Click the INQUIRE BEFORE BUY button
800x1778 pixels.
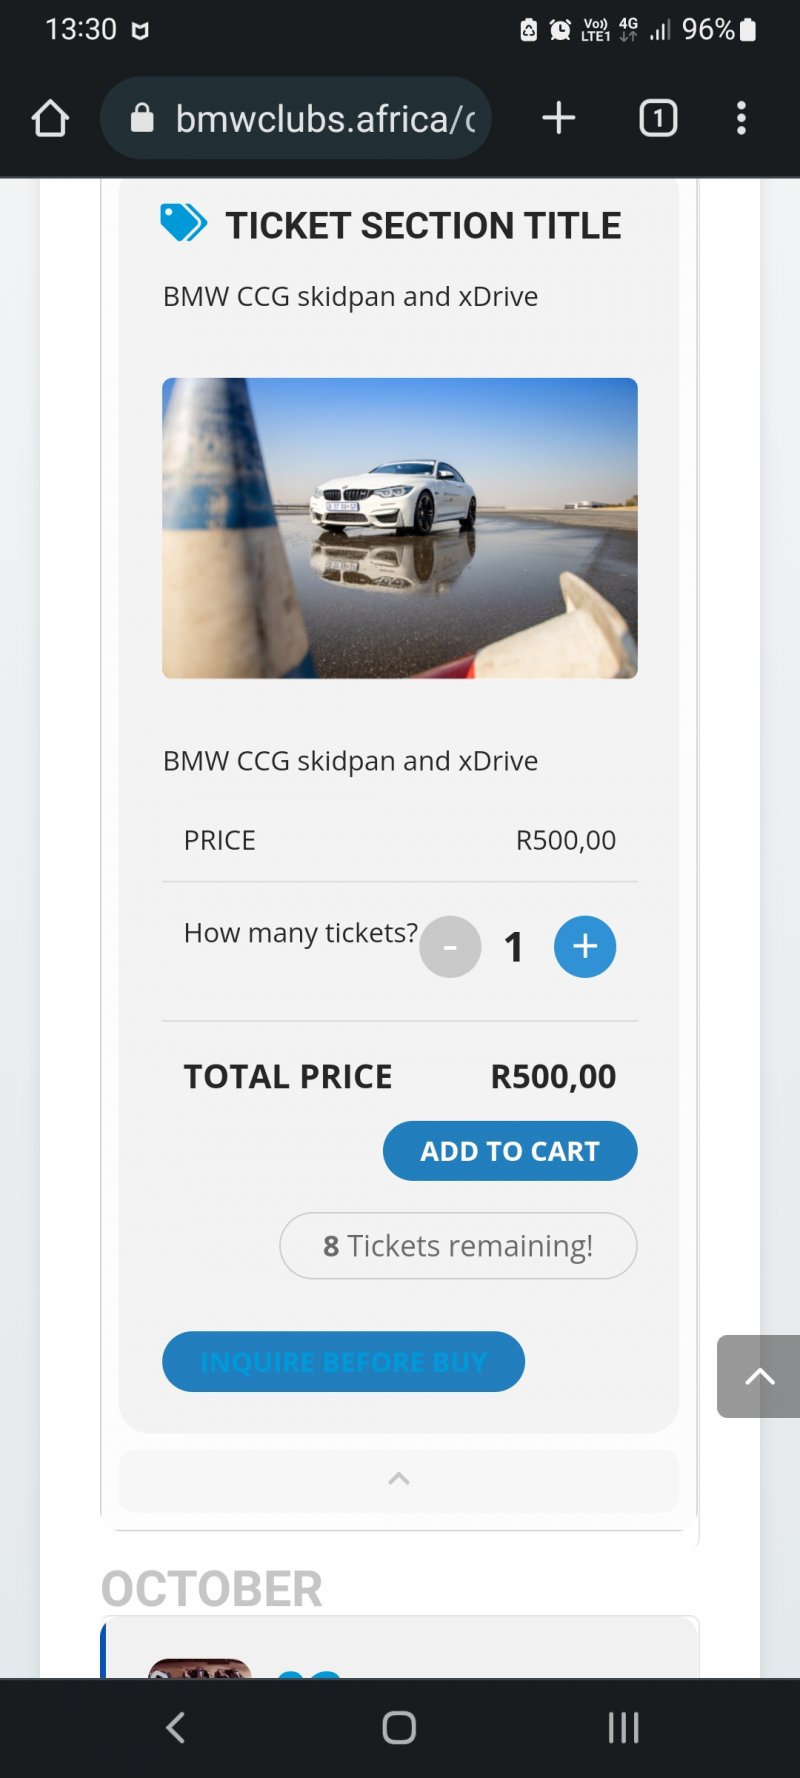pyautogui.click(x=343, y=1362)
